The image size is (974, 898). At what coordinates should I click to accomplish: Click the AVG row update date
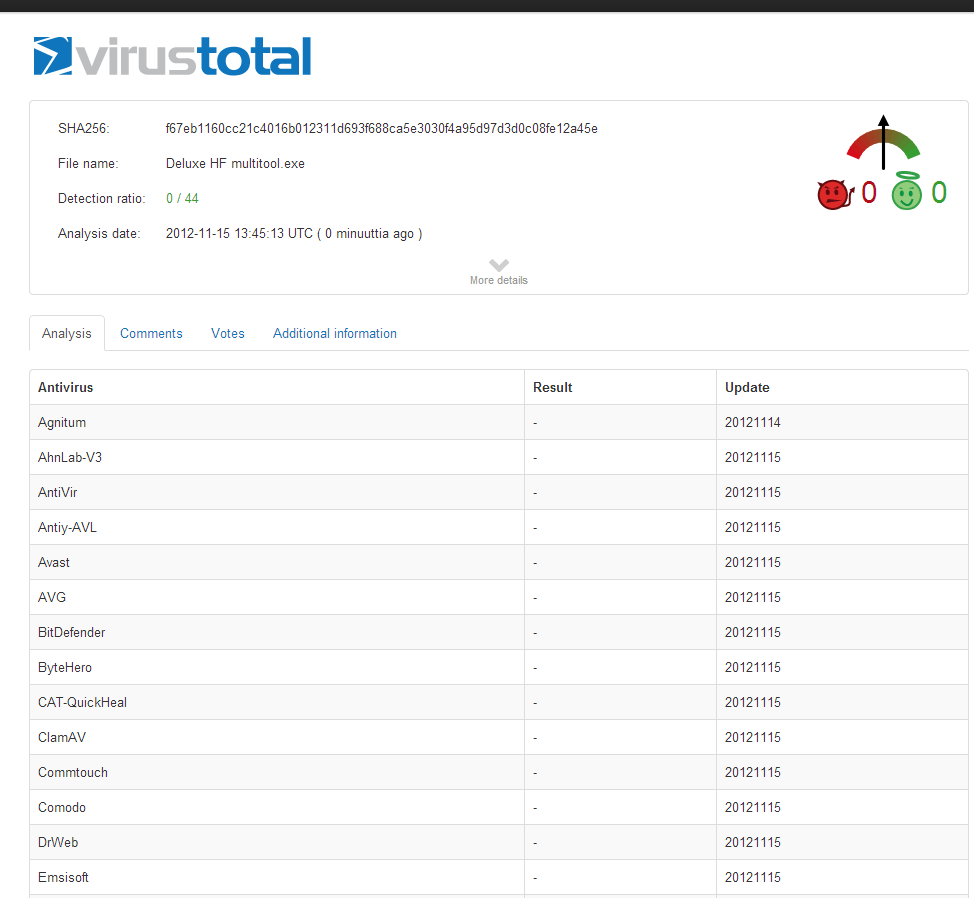(752, 597)
